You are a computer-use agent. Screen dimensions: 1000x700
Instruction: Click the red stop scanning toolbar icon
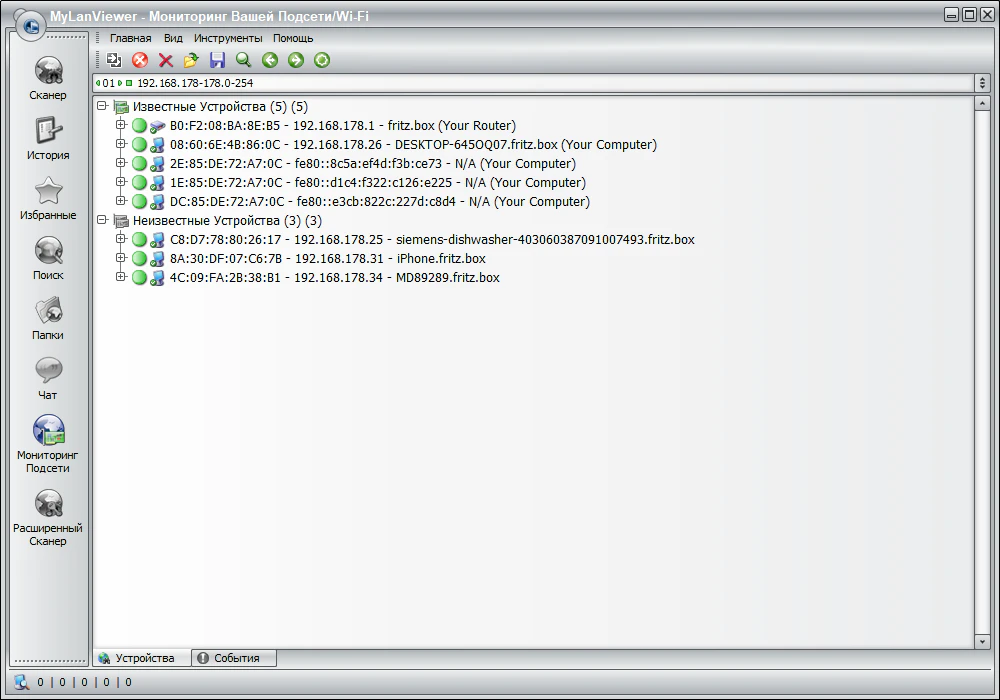click(140, 61)
